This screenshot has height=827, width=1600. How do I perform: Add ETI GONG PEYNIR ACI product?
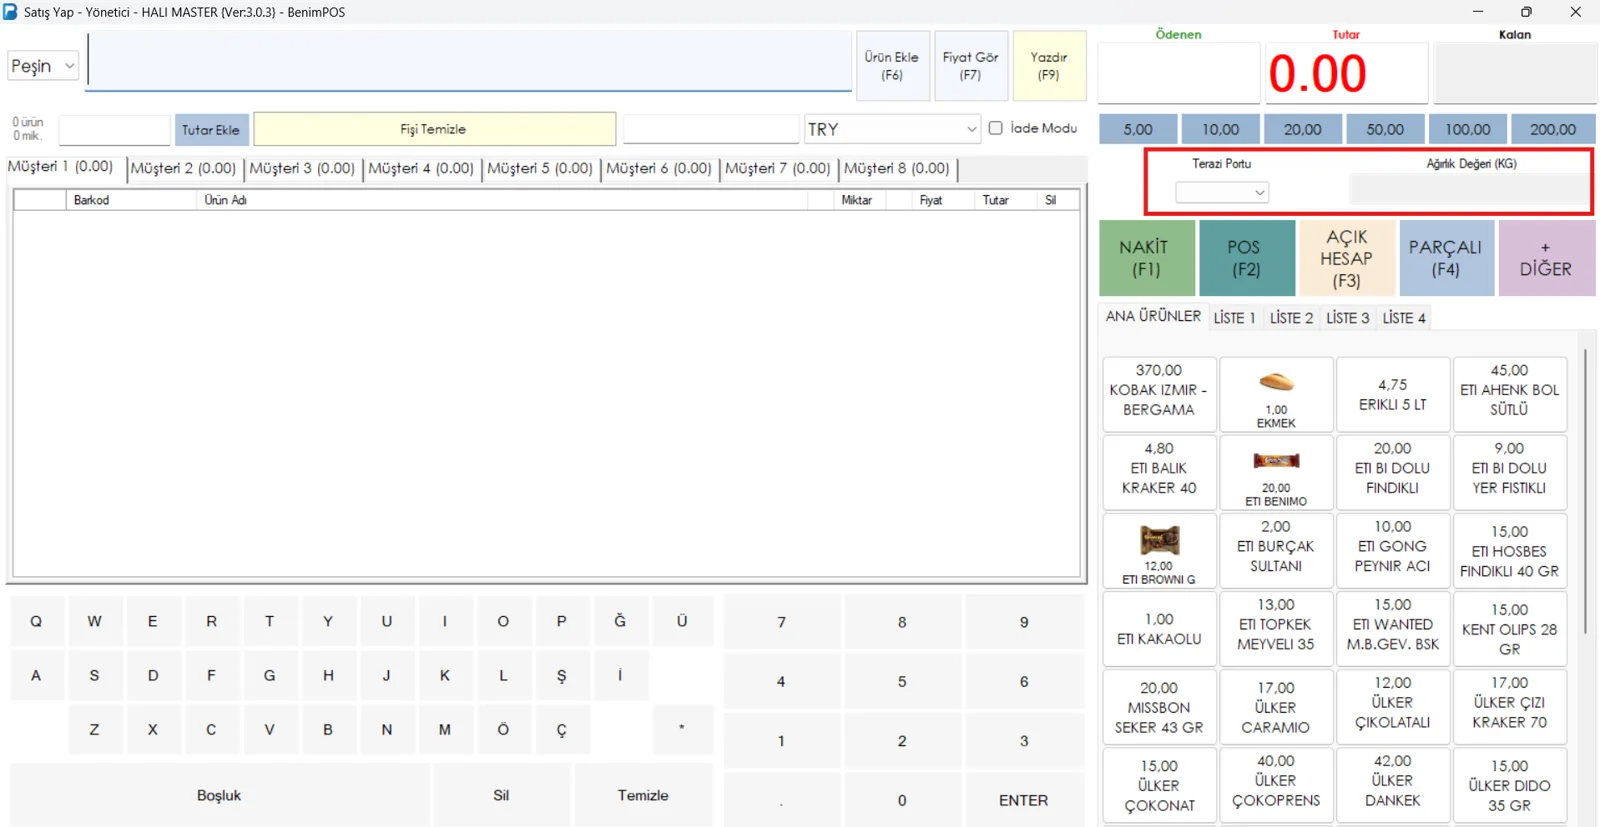click(1392, 550)
